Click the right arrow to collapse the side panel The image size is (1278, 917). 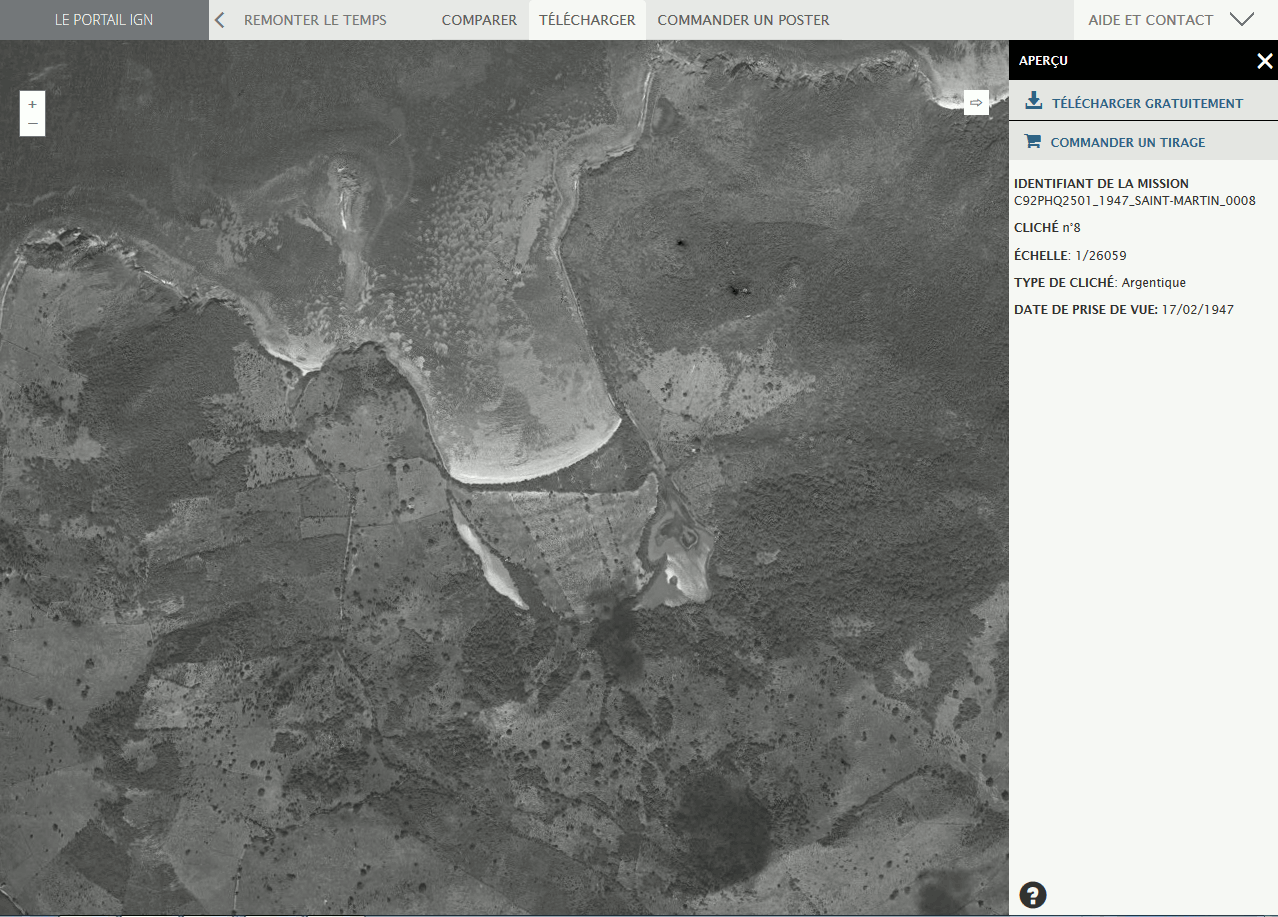(976, 102)
